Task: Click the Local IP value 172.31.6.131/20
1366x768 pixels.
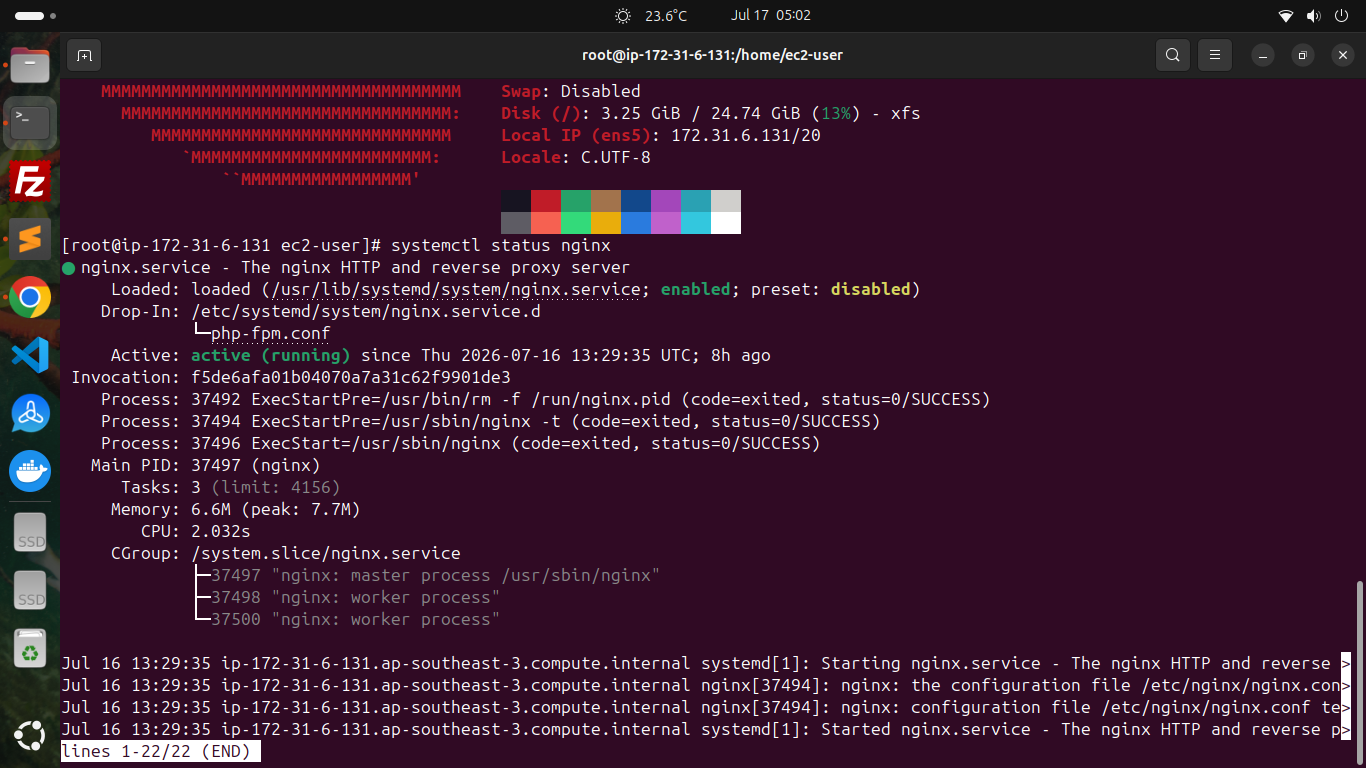Action: click(x=746, y=135)
